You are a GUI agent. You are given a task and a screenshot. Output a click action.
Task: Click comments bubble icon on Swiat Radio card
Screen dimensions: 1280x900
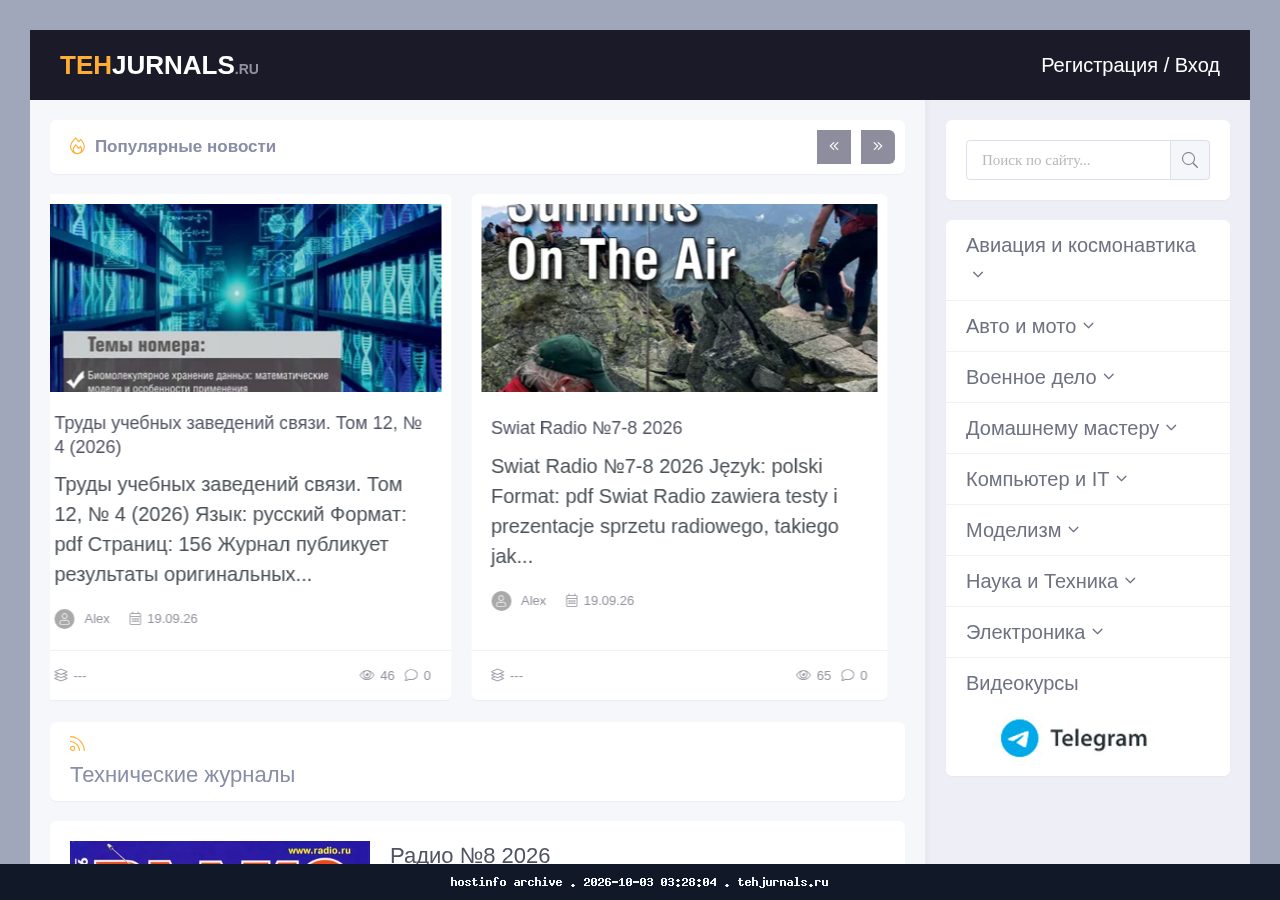click(848, 675)
